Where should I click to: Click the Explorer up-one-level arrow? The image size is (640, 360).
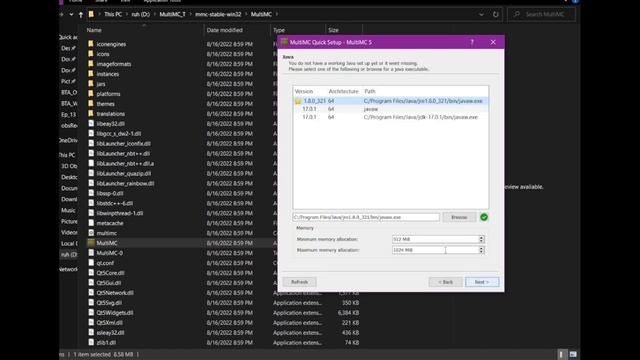(81, 14)
